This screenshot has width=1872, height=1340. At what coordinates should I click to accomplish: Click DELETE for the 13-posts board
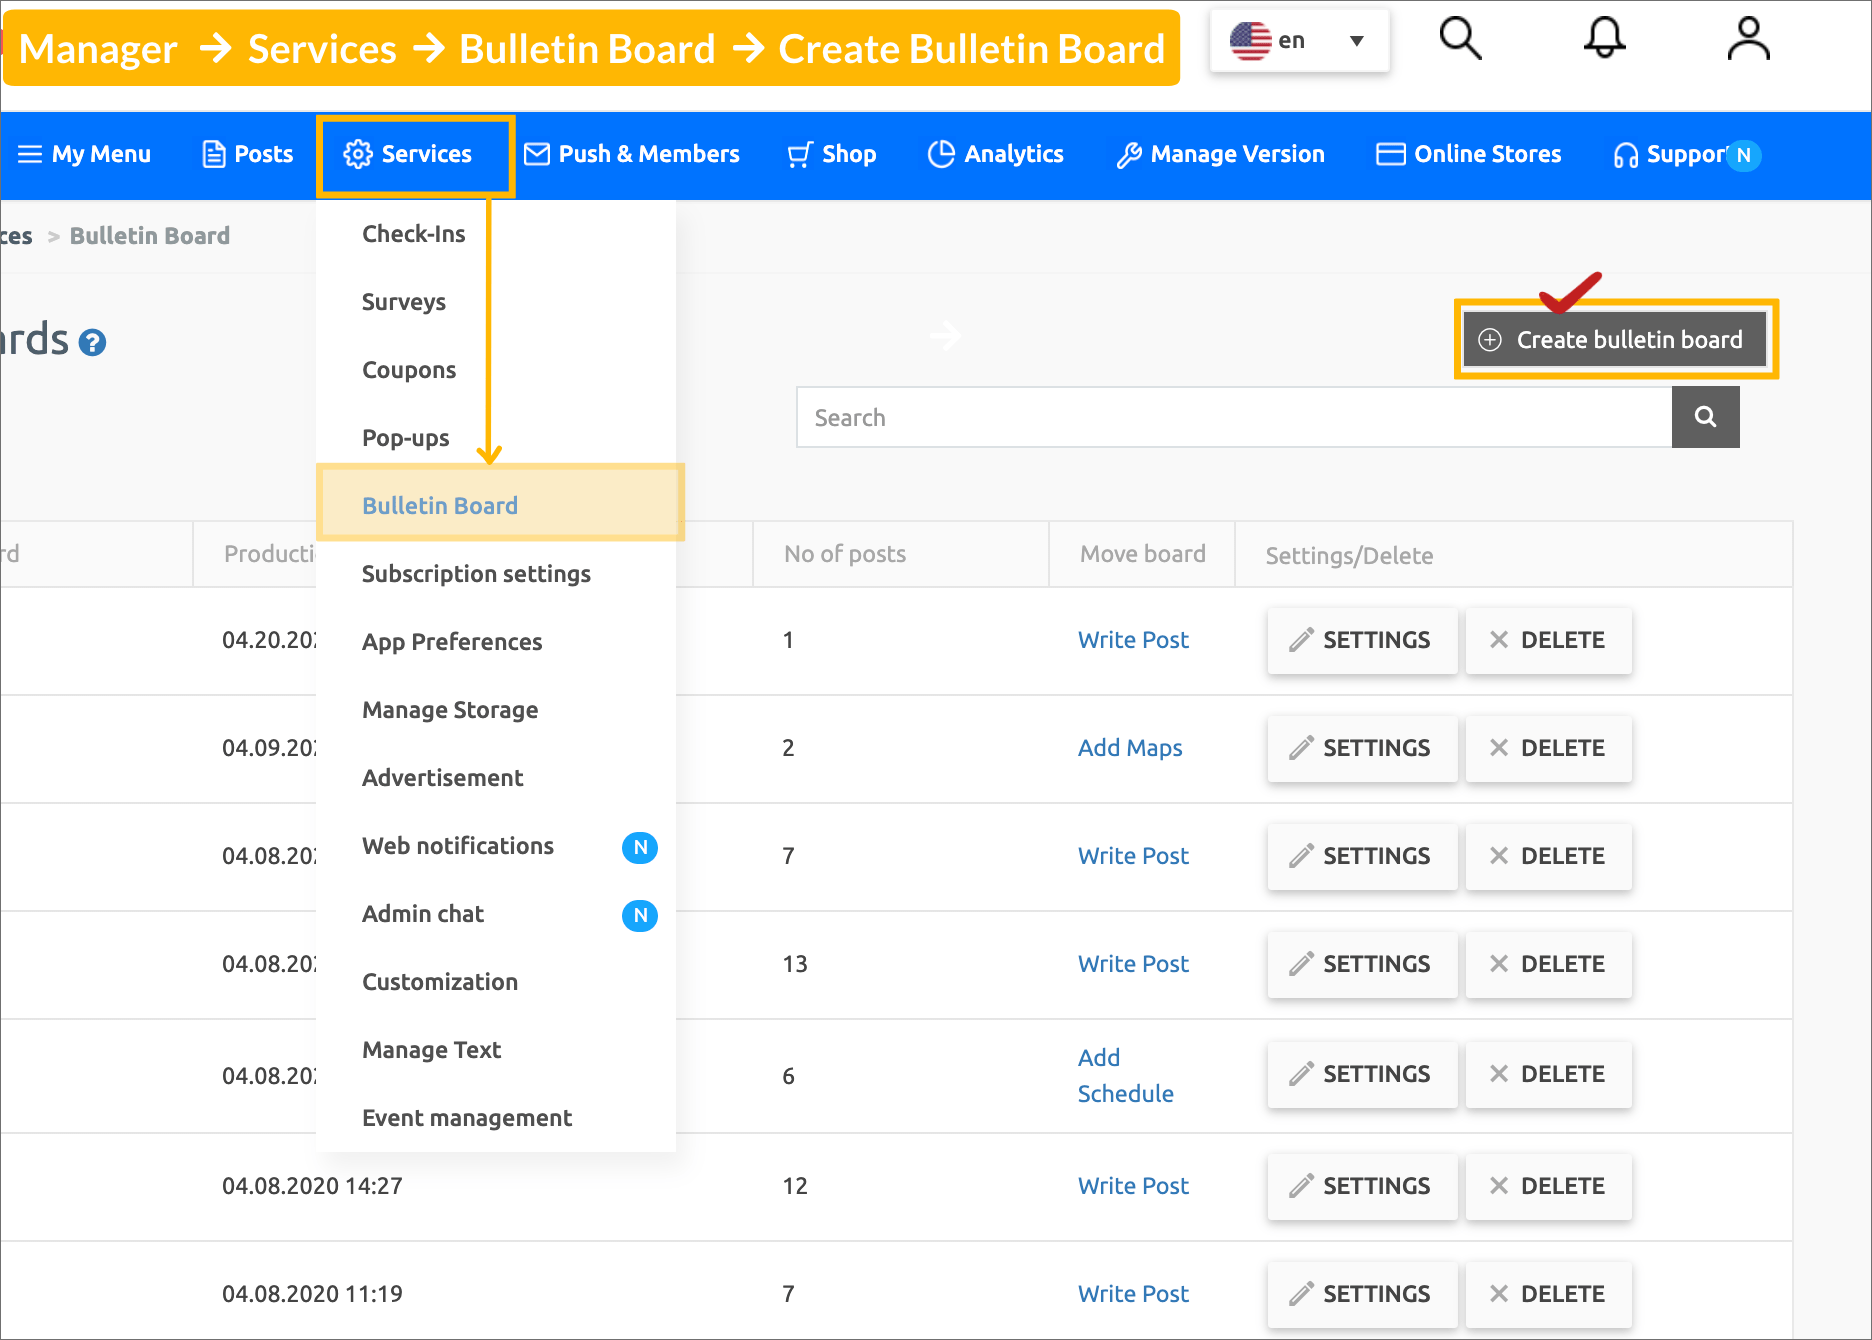(1548, 964)
